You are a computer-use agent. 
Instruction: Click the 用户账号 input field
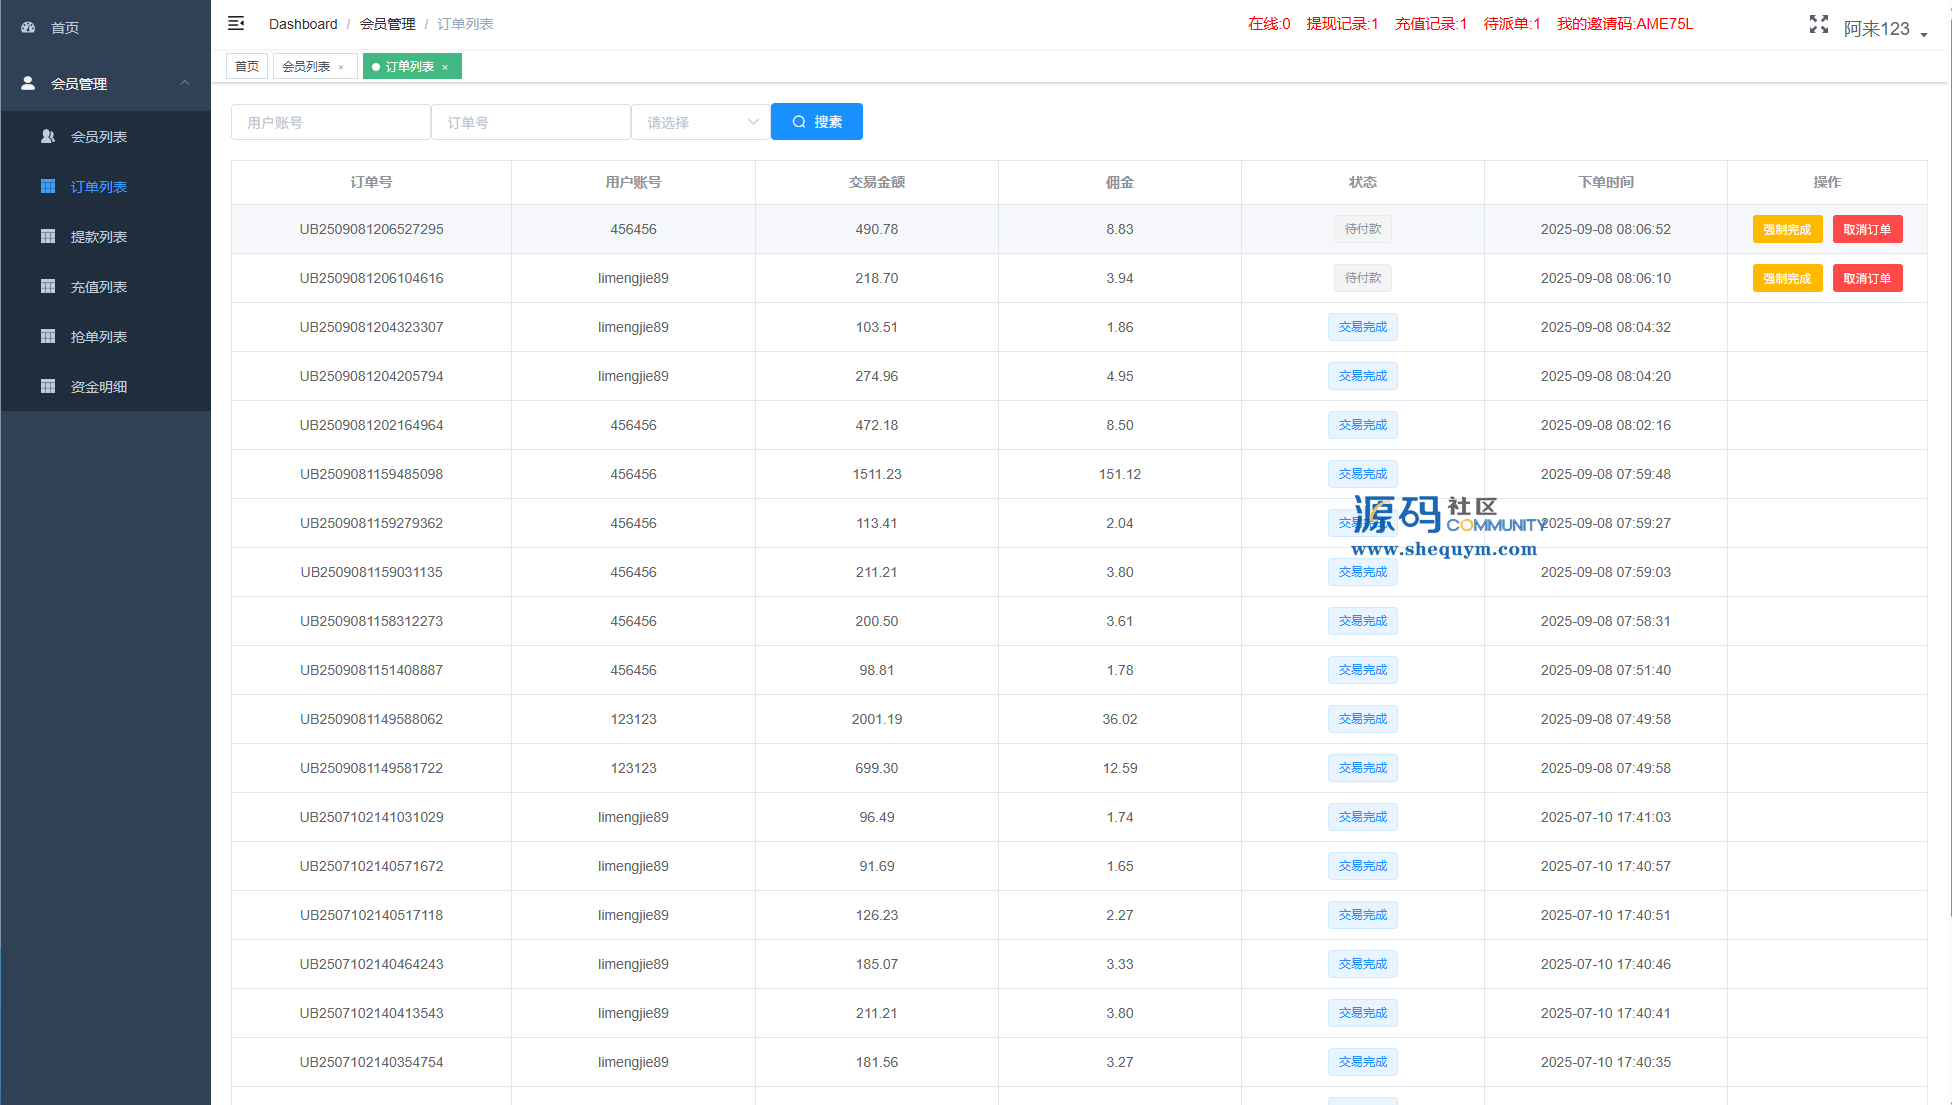pyautogui.click(x=330, y=122)
